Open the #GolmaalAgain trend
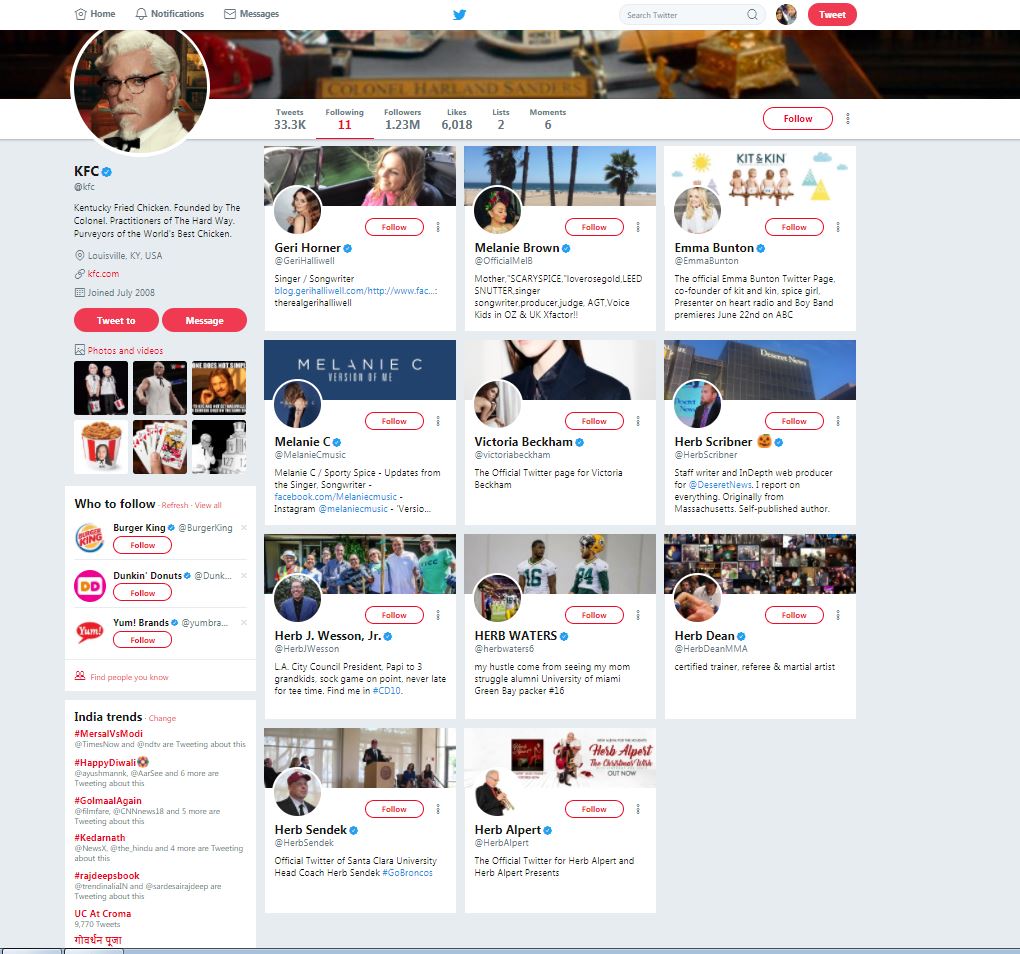The image size is (1020, 954). tap(108, 801)
